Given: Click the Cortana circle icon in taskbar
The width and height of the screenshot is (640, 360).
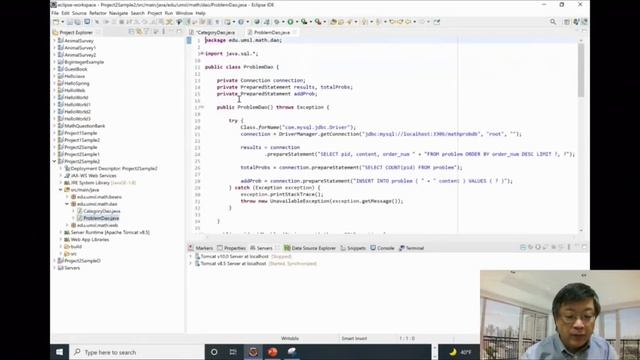Looking at the screenshot, I should click(x=214, y=352).
